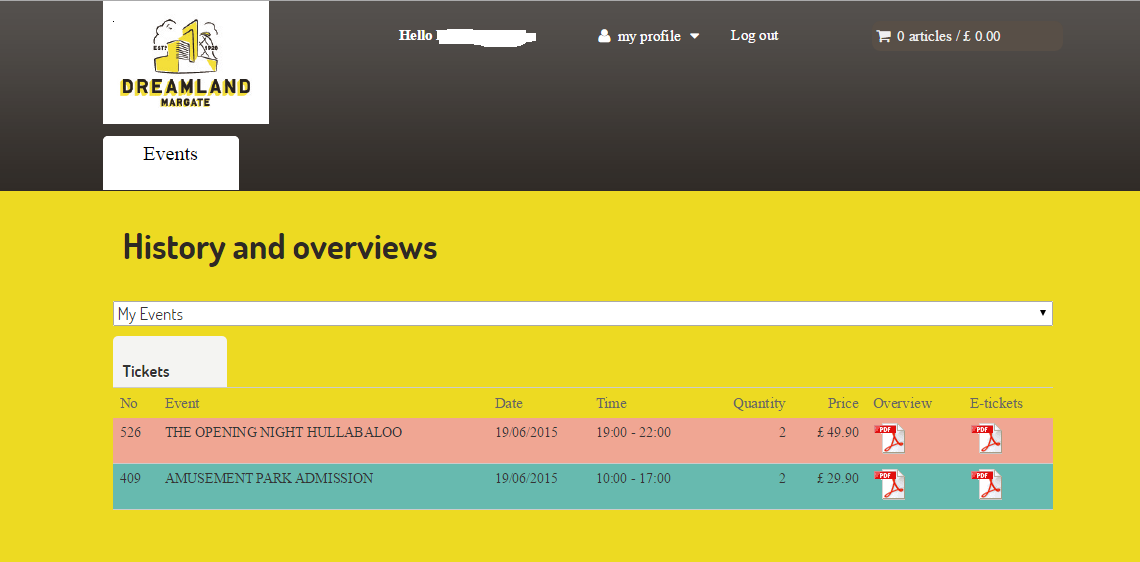Open the my profile menu
The image size is (1140, 562).
point(649,36)
